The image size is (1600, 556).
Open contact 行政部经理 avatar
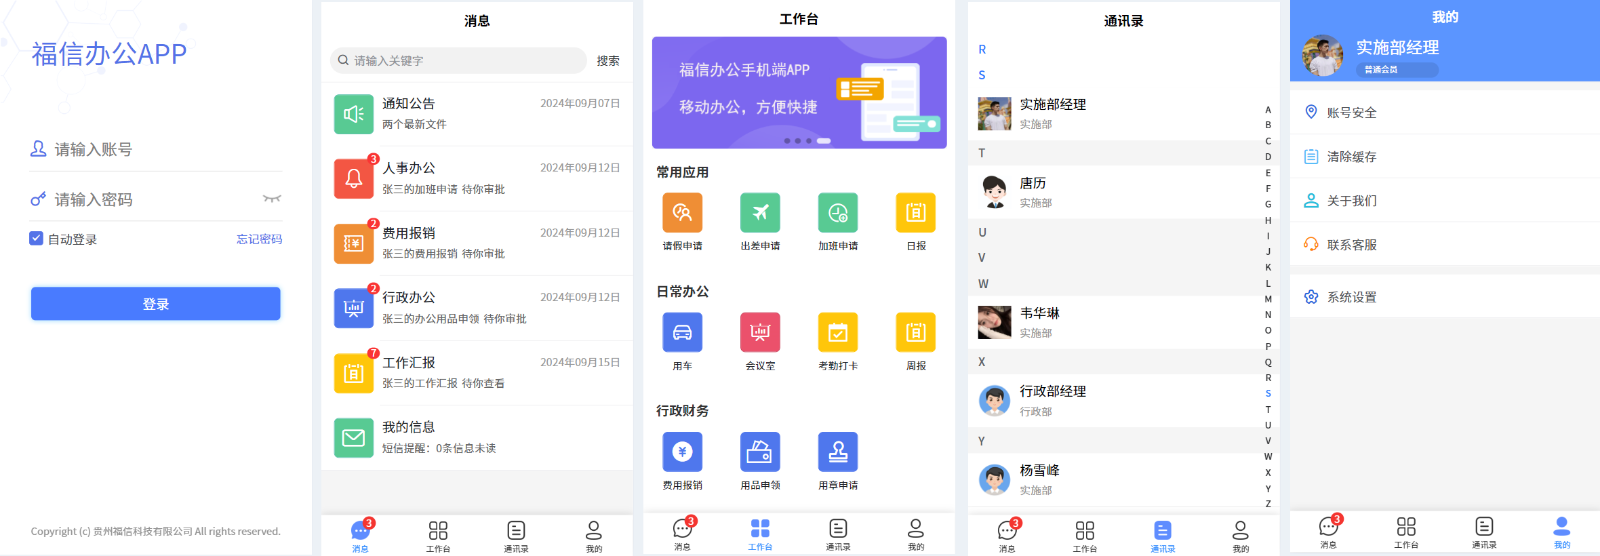click(994, 401)
